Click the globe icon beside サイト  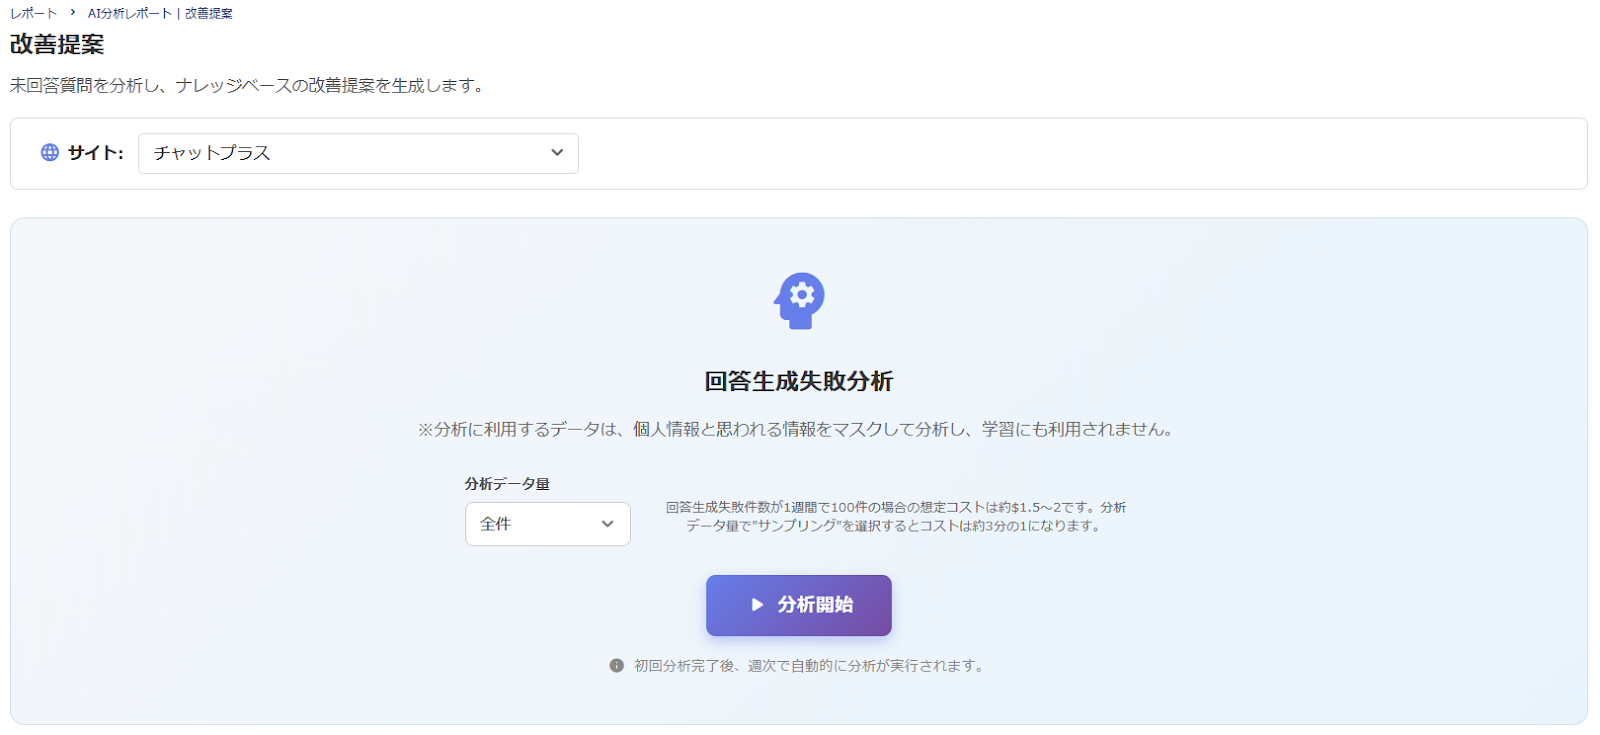(x=50, y=153)
